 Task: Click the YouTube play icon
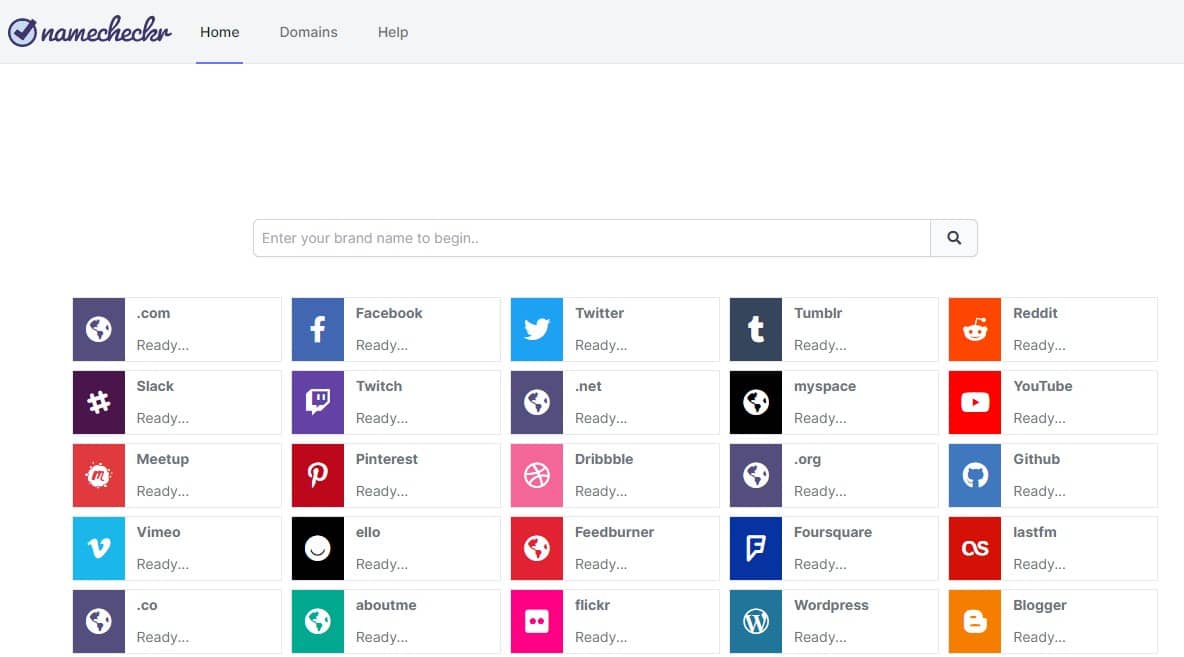975,403
